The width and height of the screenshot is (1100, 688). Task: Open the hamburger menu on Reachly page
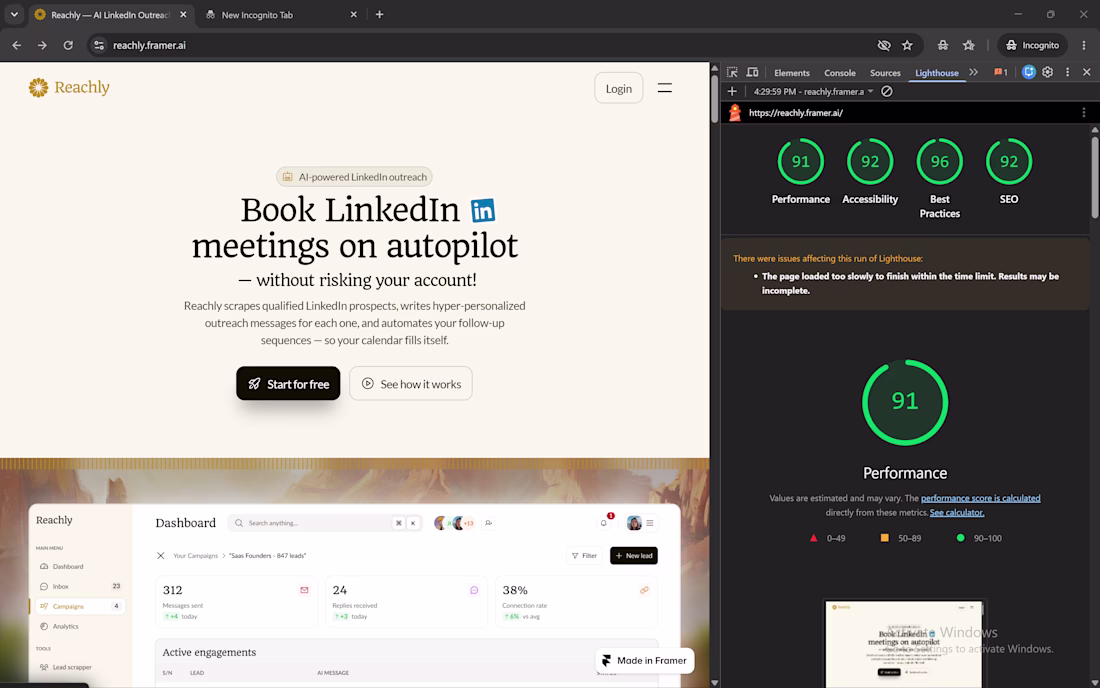pos(664,88)
